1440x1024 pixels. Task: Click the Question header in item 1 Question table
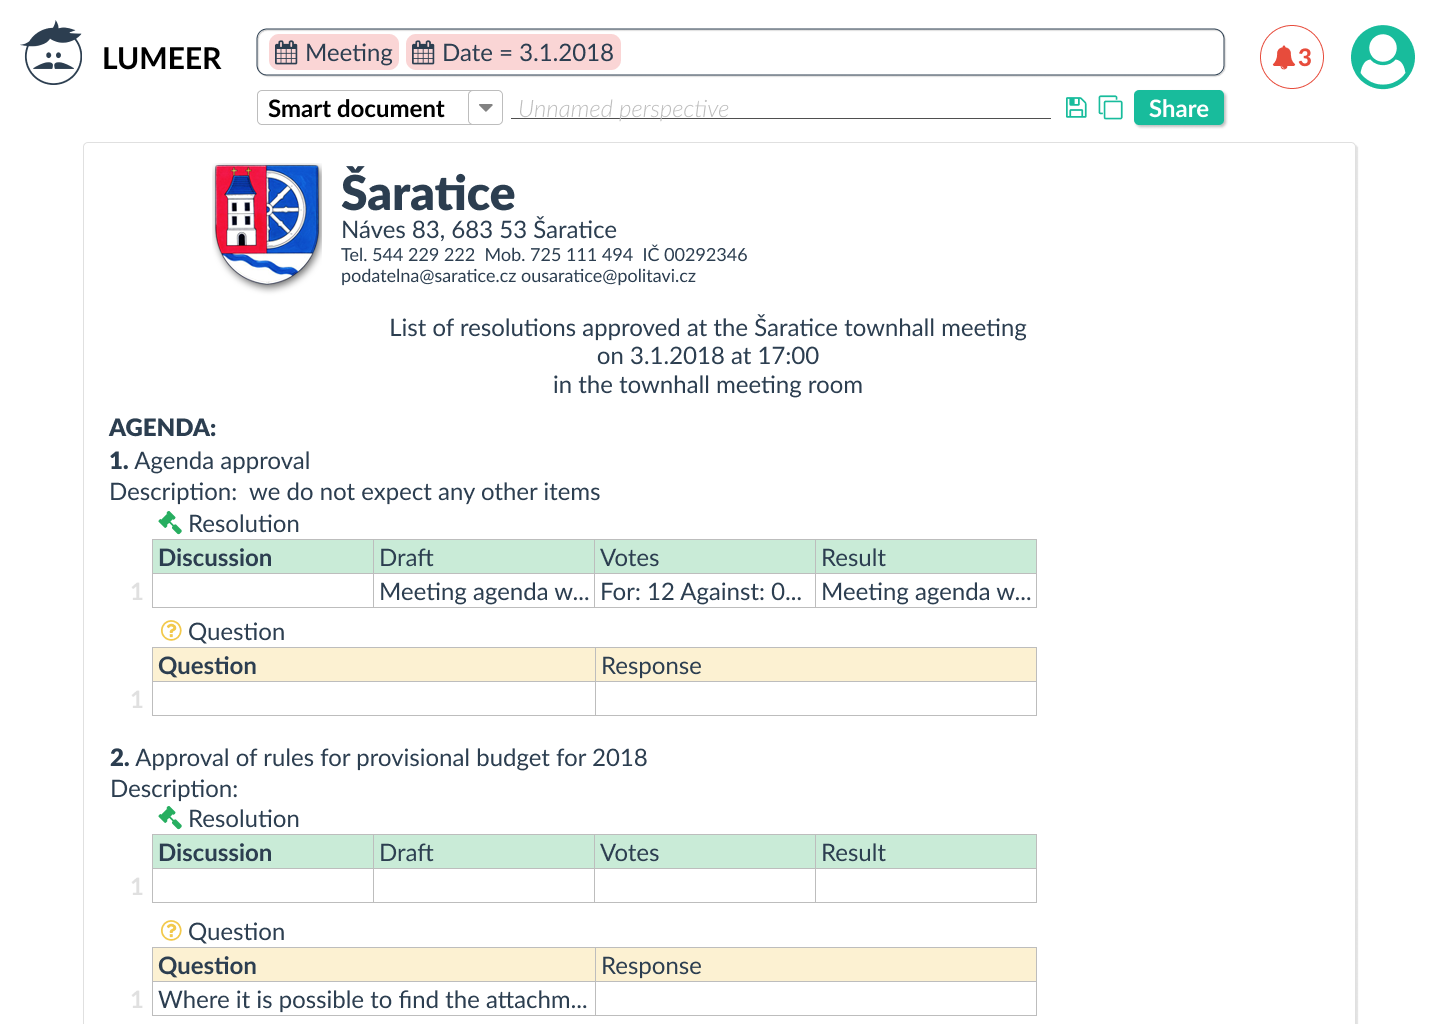(374, 665)
